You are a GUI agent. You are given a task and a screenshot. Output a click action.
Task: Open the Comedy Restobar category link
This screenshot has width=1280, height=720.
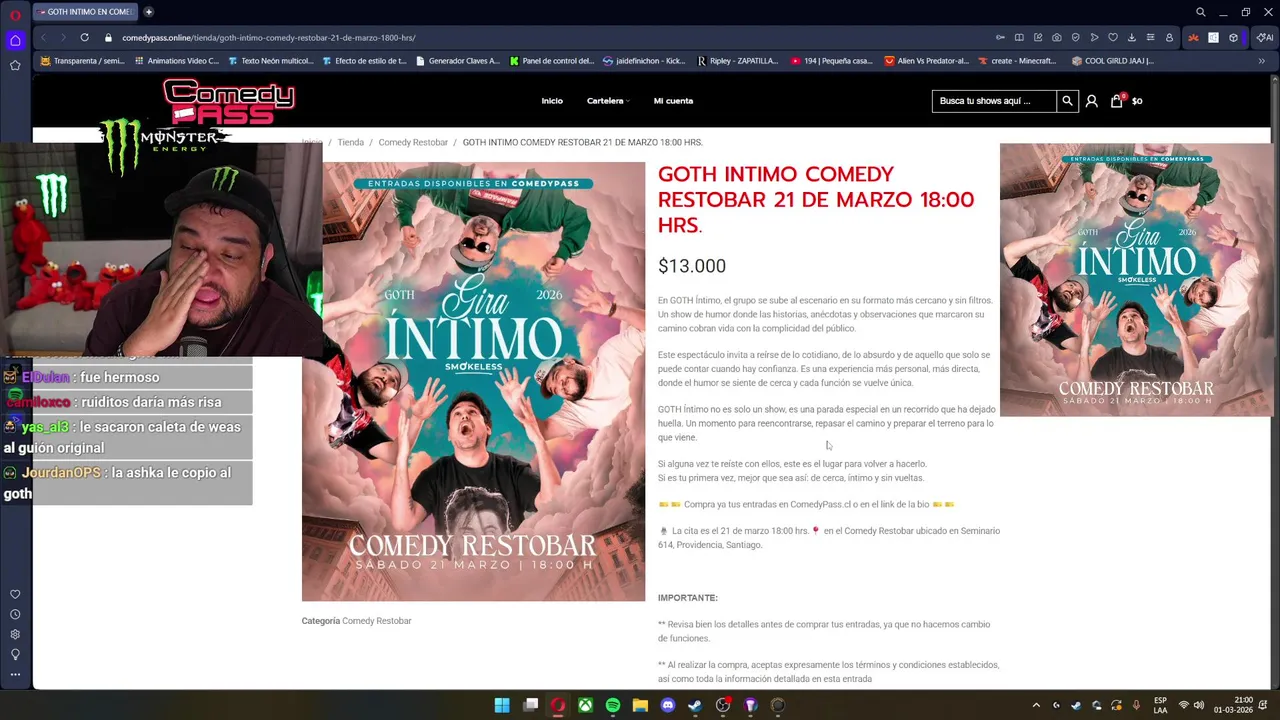(x=377, y=621)
